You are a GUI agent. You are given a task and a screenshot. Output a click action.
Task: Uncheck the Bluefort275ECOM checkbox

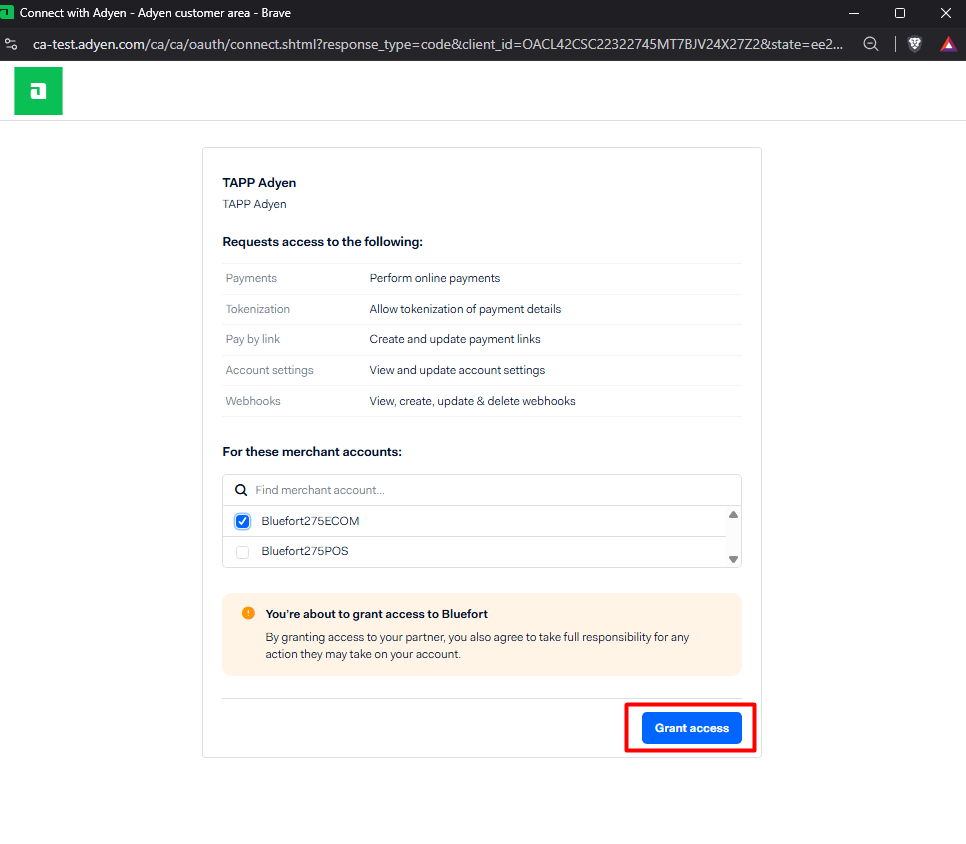click(x=242, y=521)
